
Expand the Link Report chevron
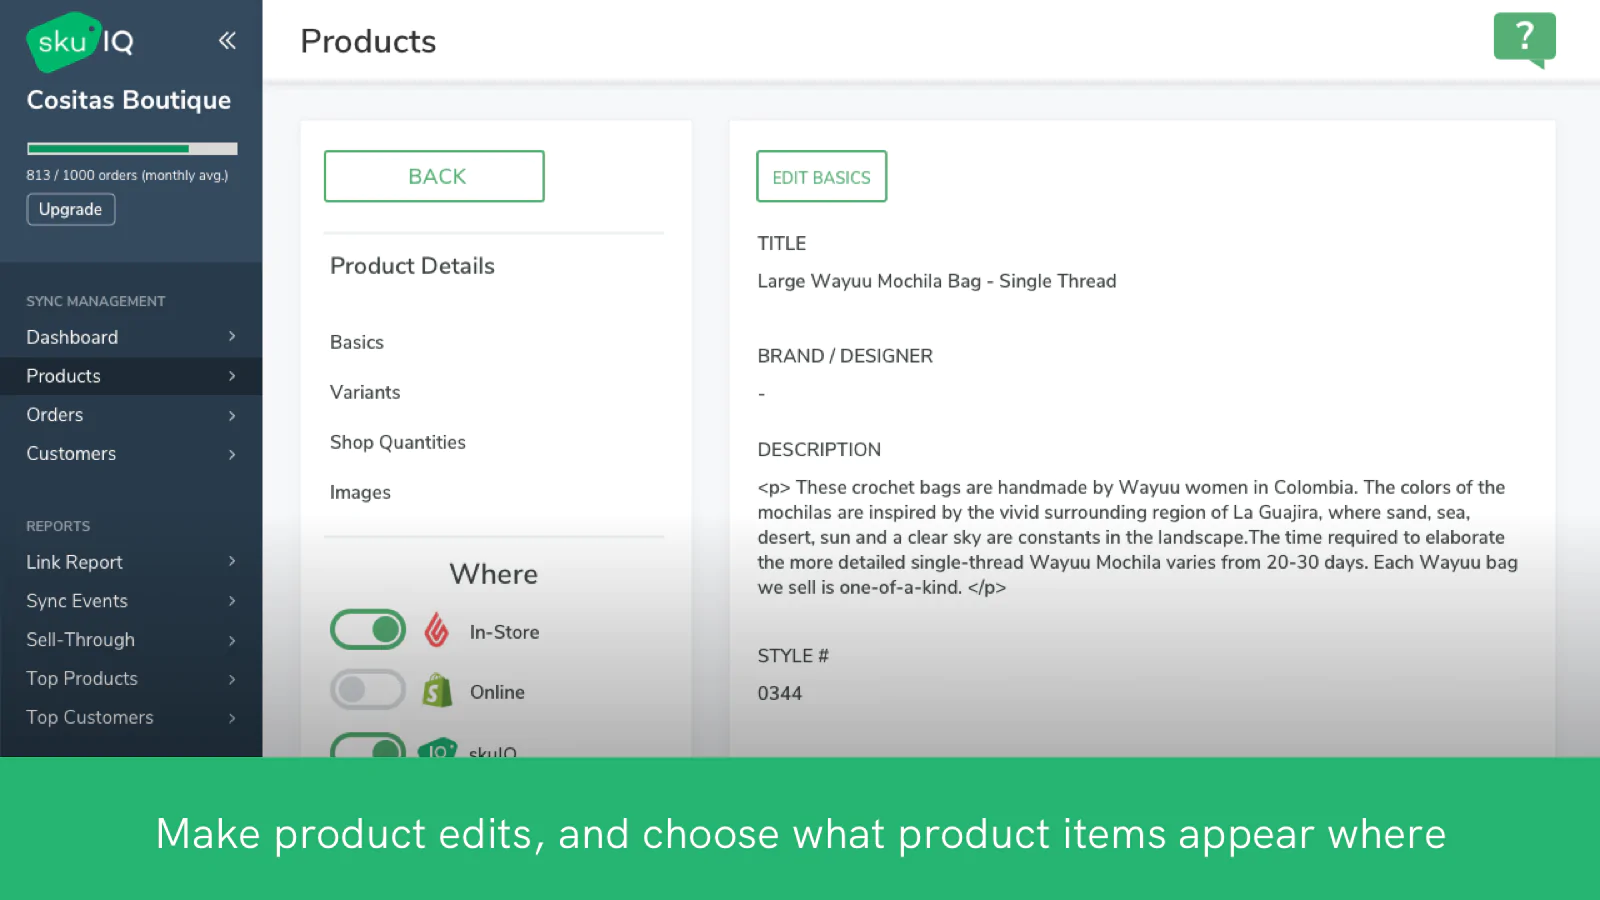pos(232,562)
